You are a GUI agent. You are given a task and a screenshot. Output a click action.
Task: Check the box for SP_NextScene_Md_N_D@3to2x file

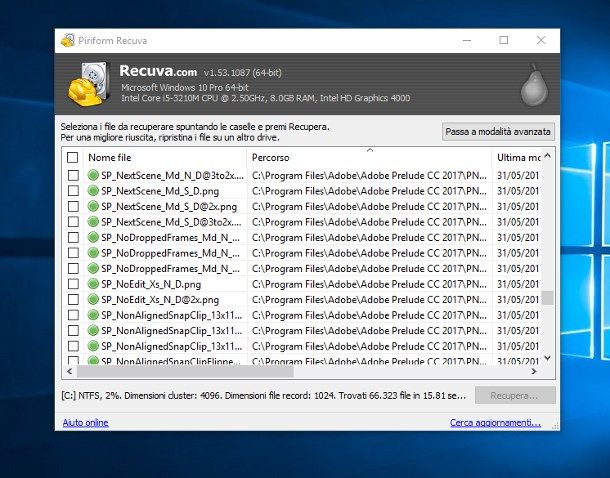click(x=73, y=175)
